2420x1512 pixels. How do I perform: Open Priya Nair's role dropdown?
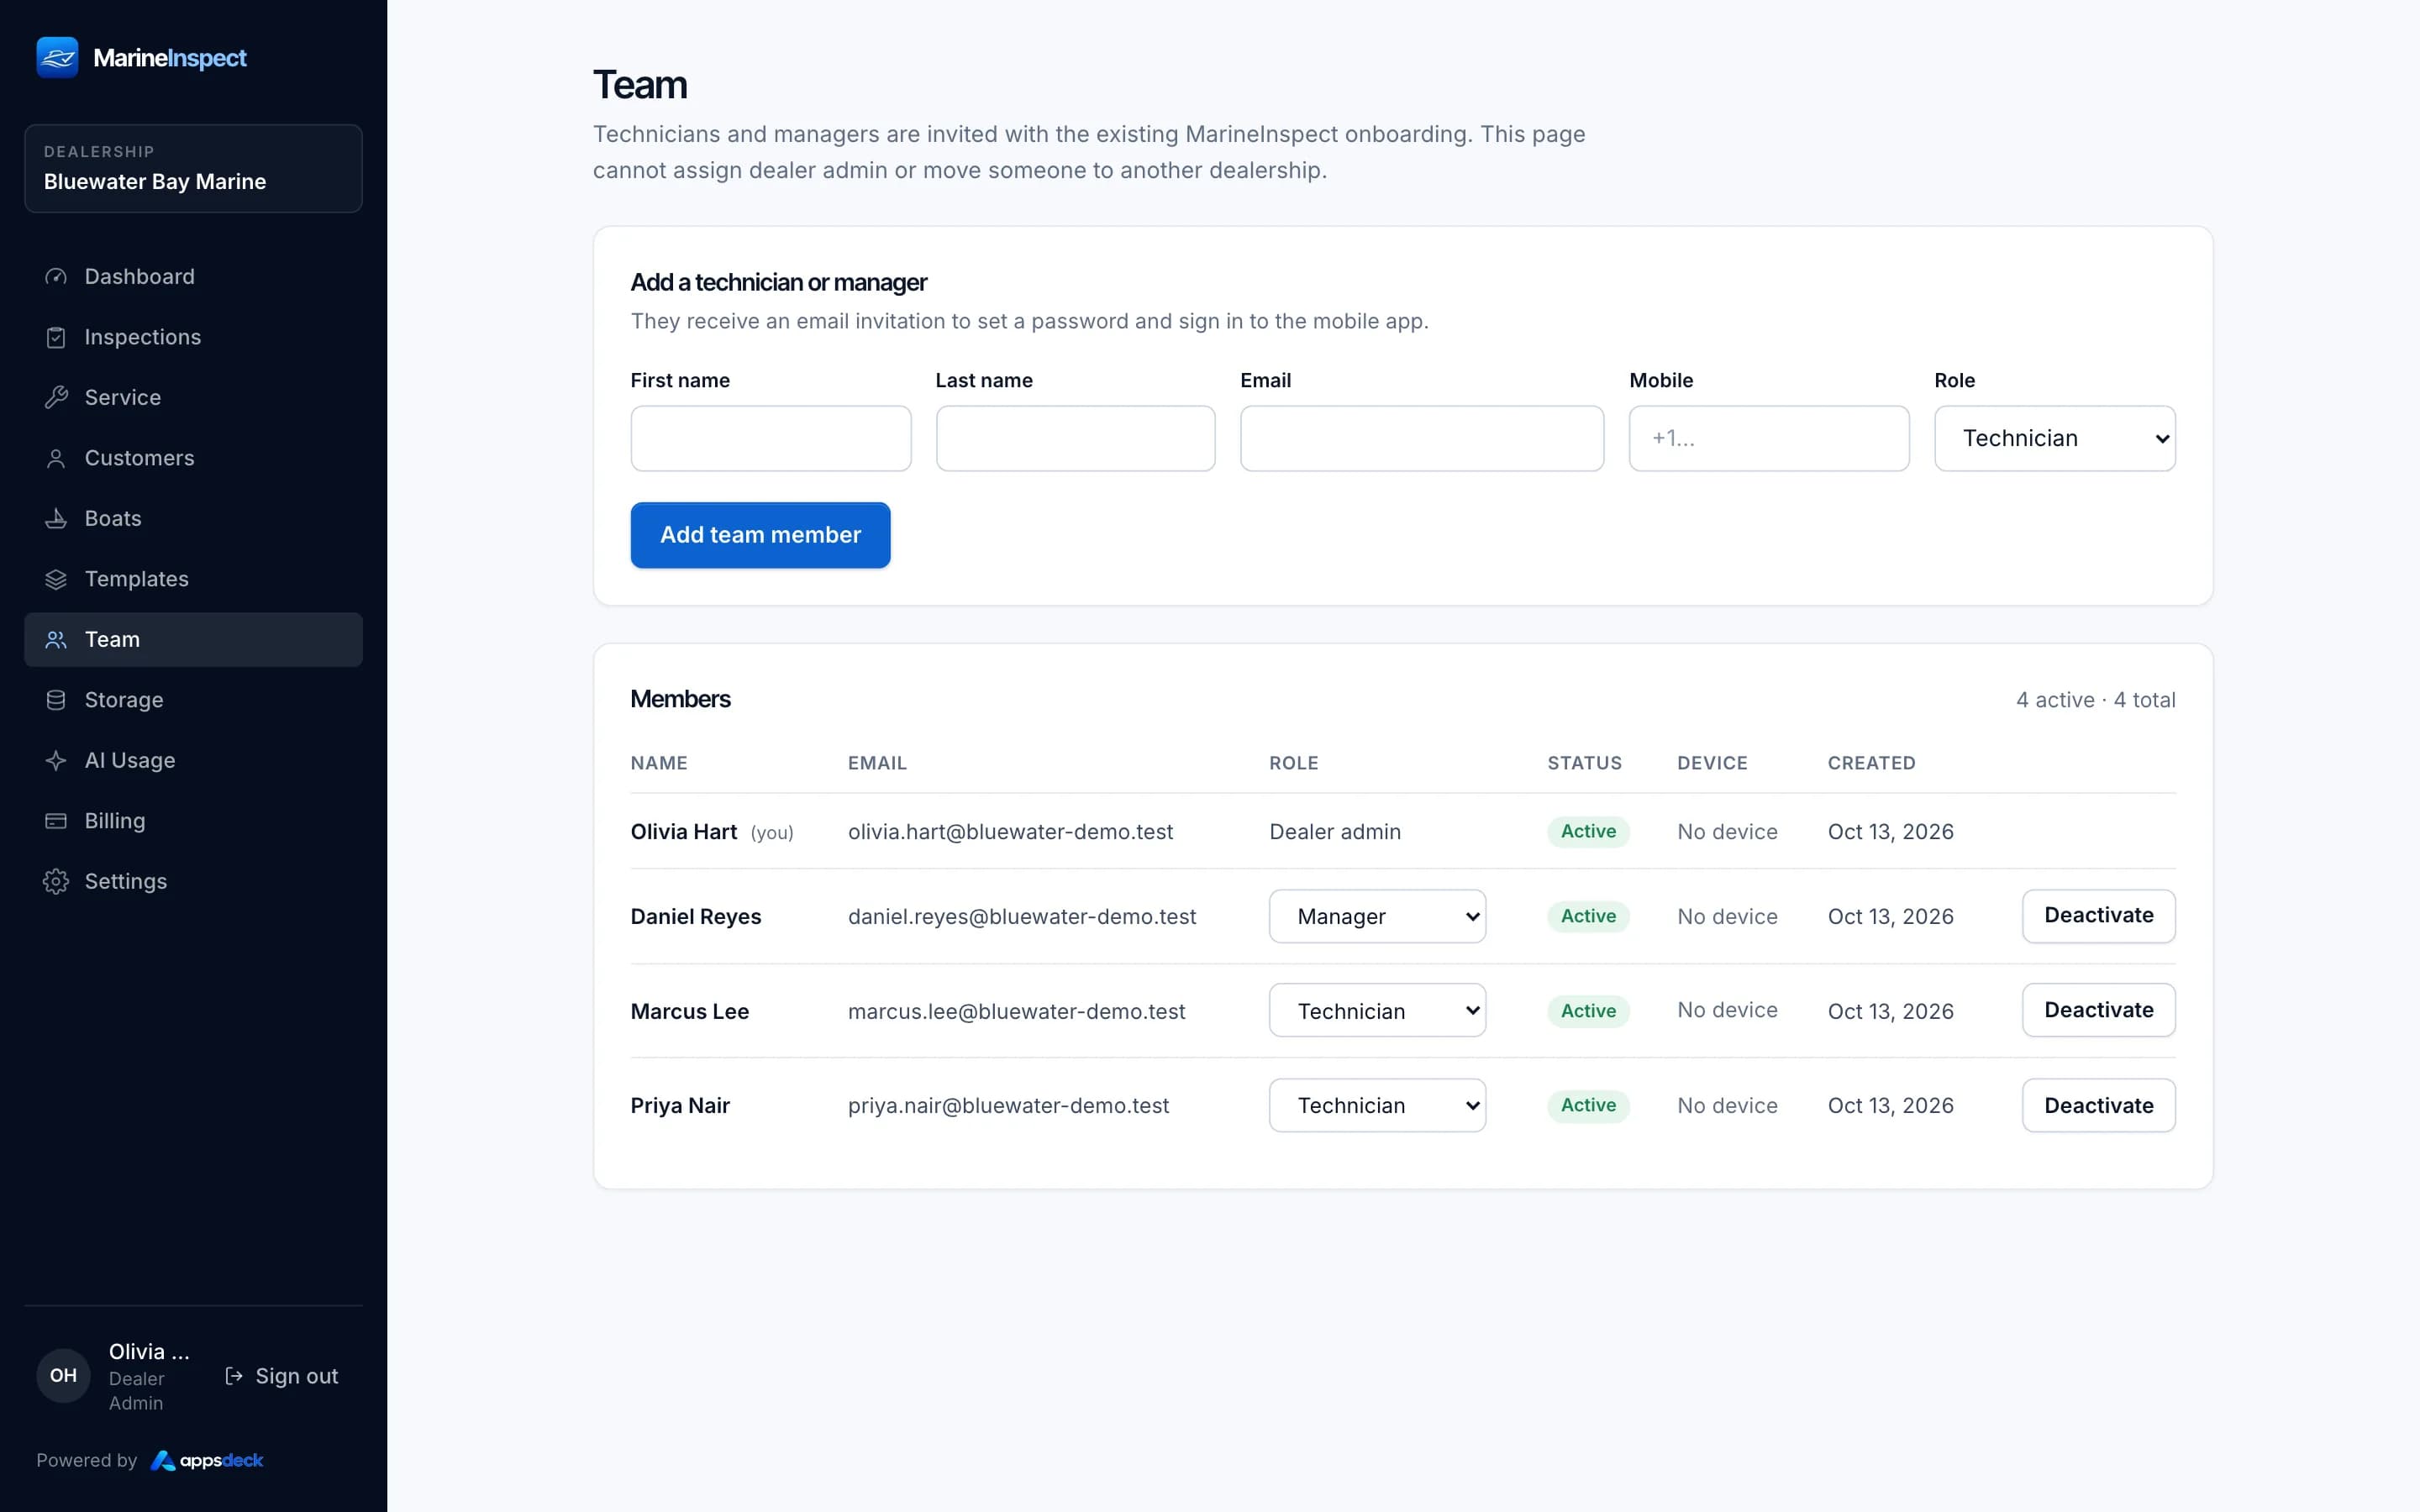tap(1377, 1105)
